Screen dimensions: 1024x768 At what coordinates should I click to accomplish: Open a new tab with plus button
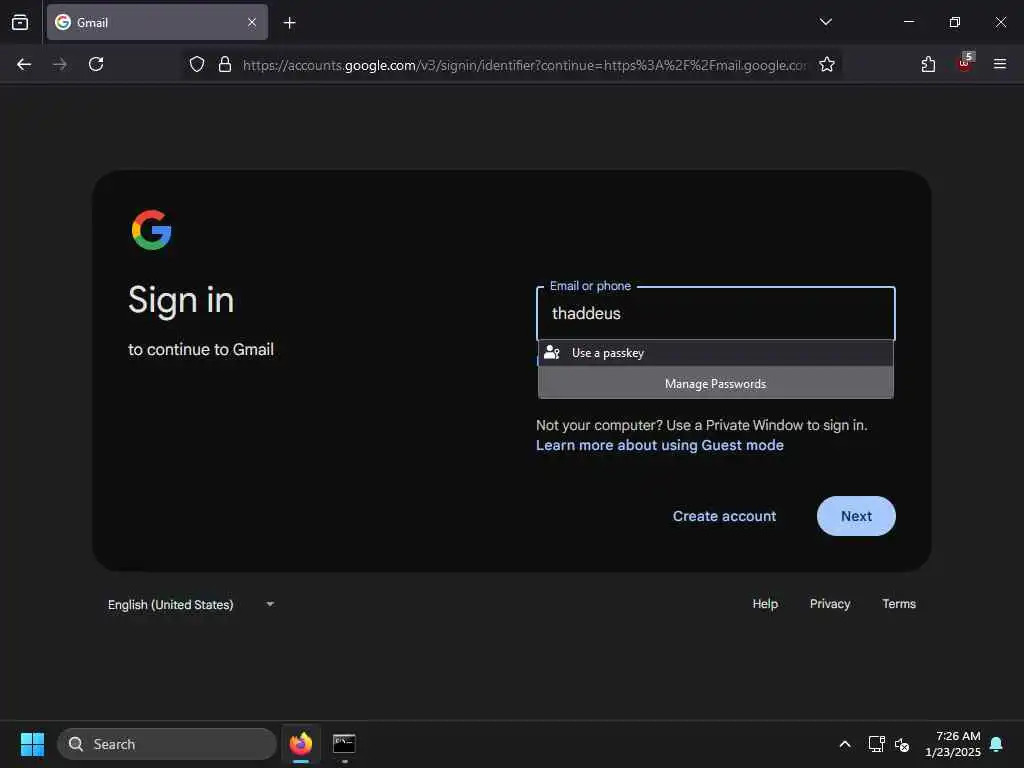[289, 23]
